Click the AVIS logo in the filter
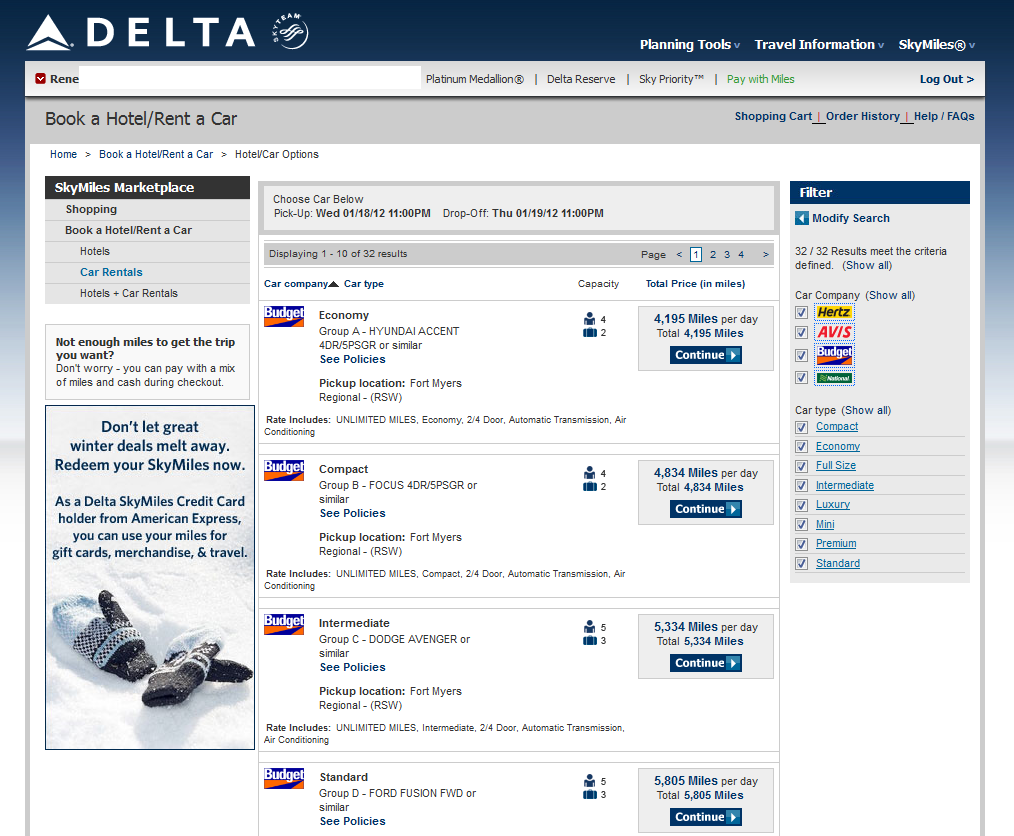The height and width of the screenshot is (836, 1014). (x=834, y=333)
